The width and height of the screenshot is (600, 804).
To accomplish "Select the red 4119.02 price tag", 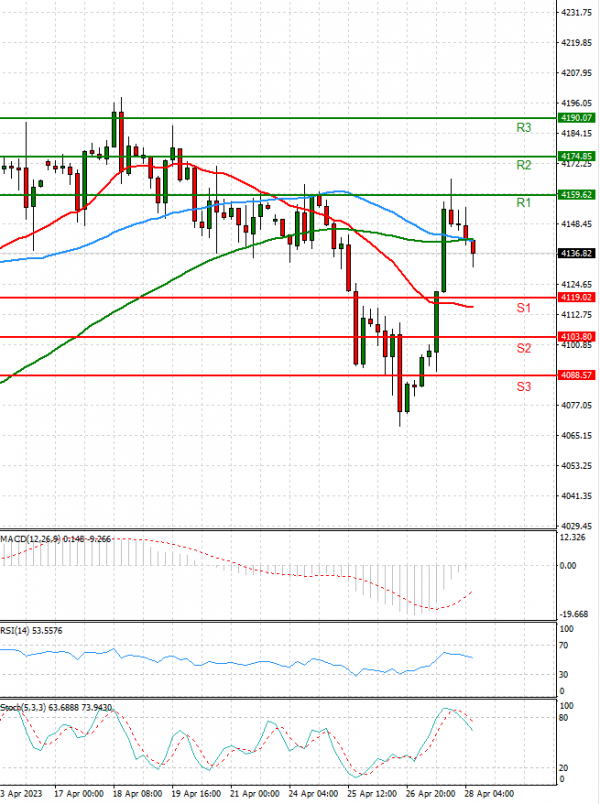I will tap(576, 297).
